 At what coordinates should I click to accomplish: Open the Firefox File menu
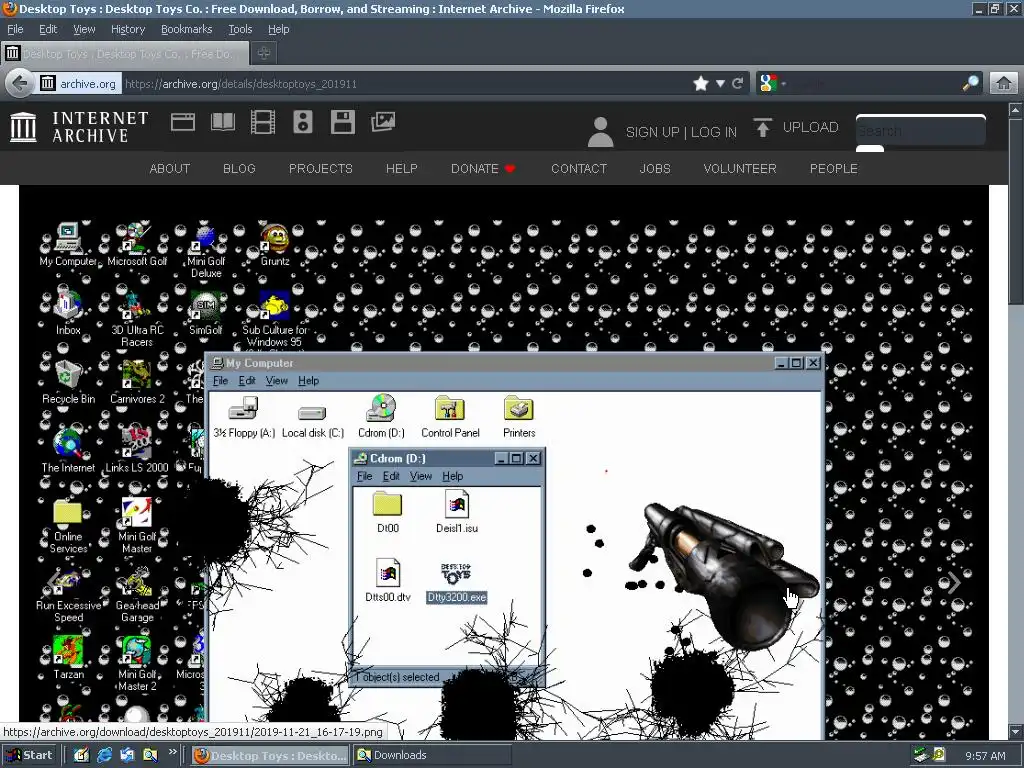15,29
